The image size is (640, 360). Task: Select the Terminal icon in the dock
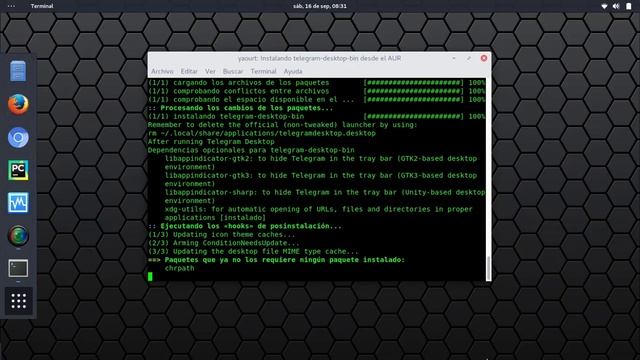(18, 268)
